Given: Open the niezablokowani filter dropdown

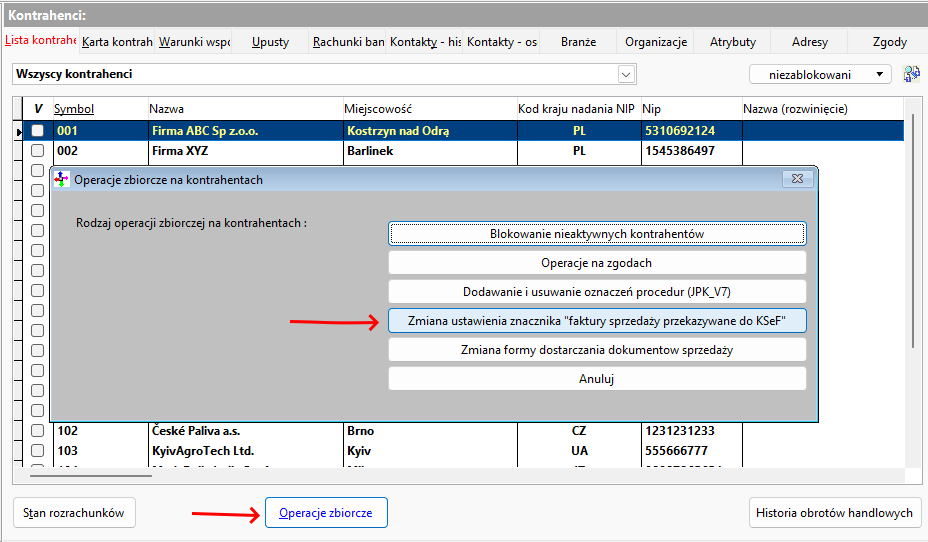Looking at the screenshot, I should (x=820, y=74).
